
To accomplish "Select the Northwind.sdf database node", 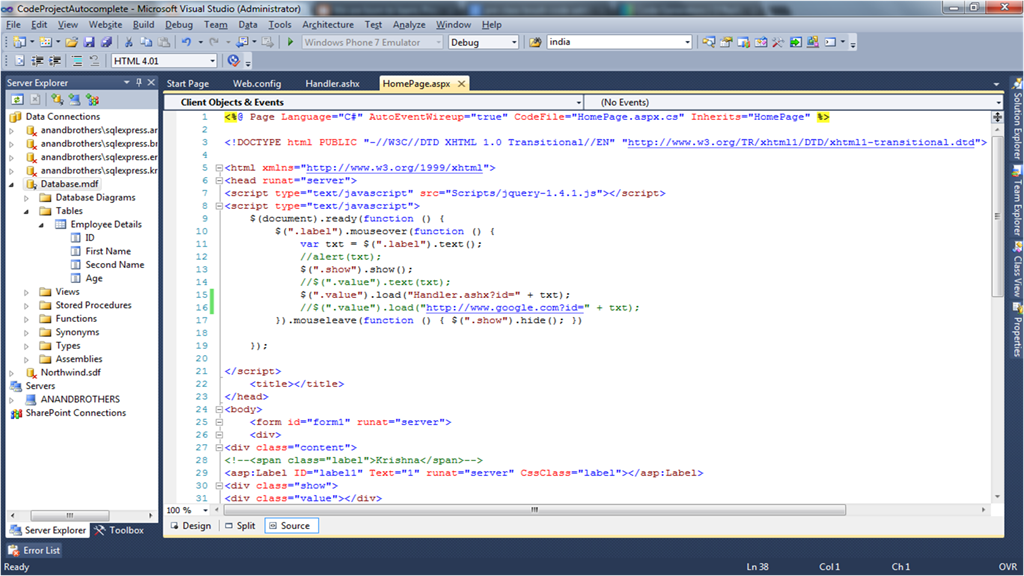I will point(70,372).
